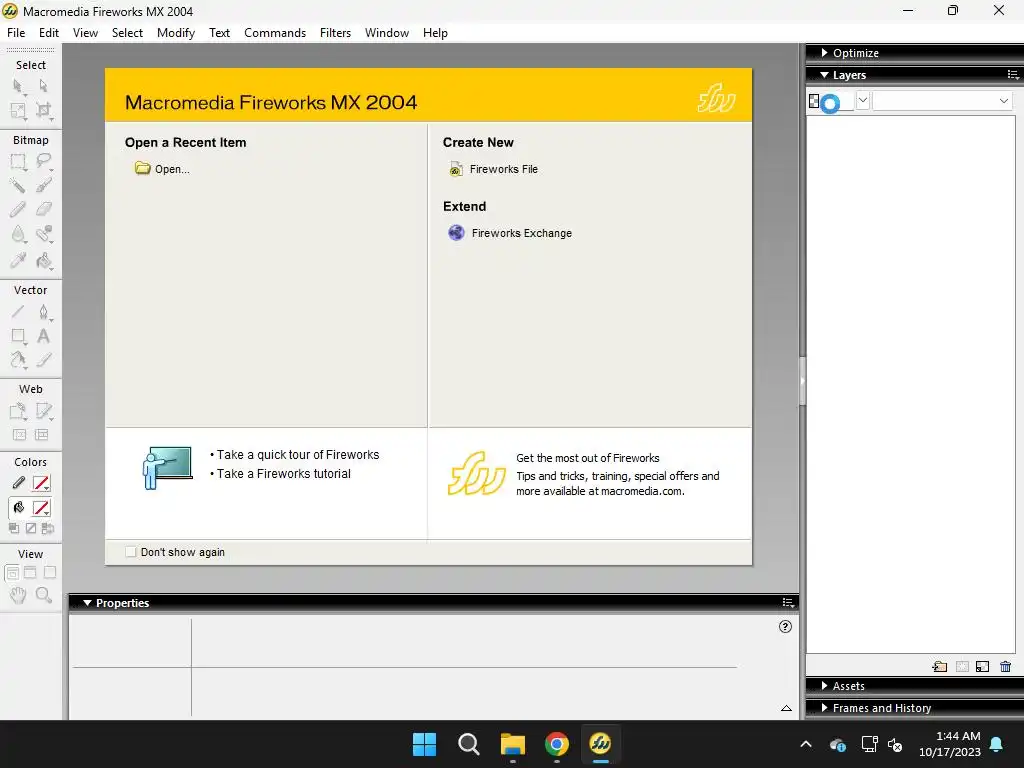Open the File menu
Image resolution: width=1024 pixels, height=768 pixels.
[x=16, y=33]
